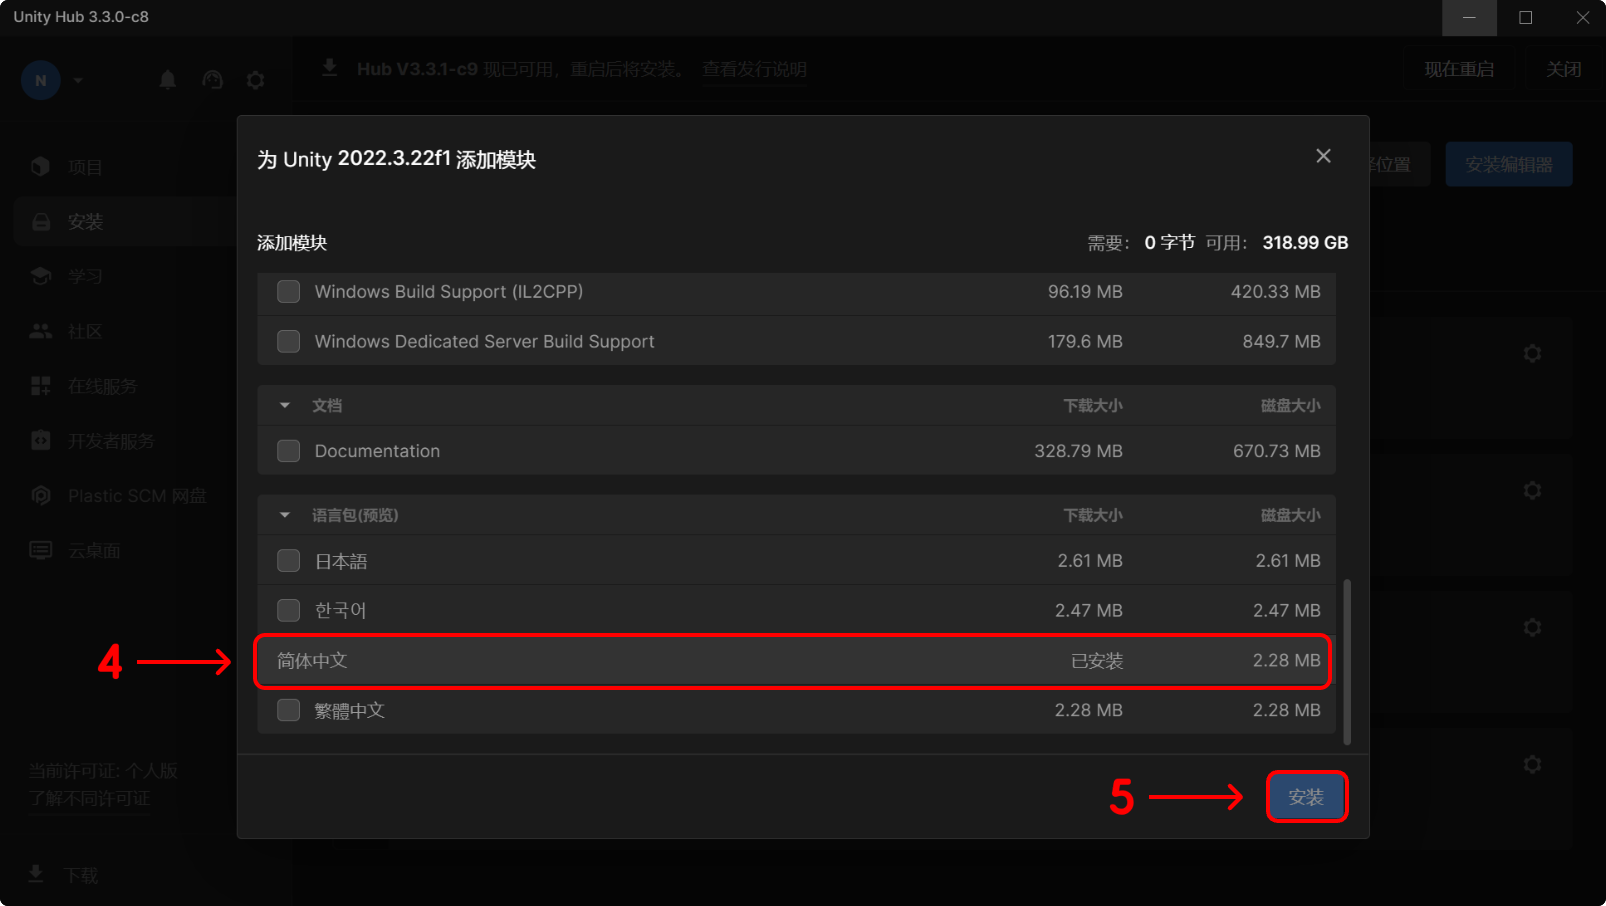Click the 安装 install button in dialog
The image size is (1606, 906).
click(x=1306, y=797)
